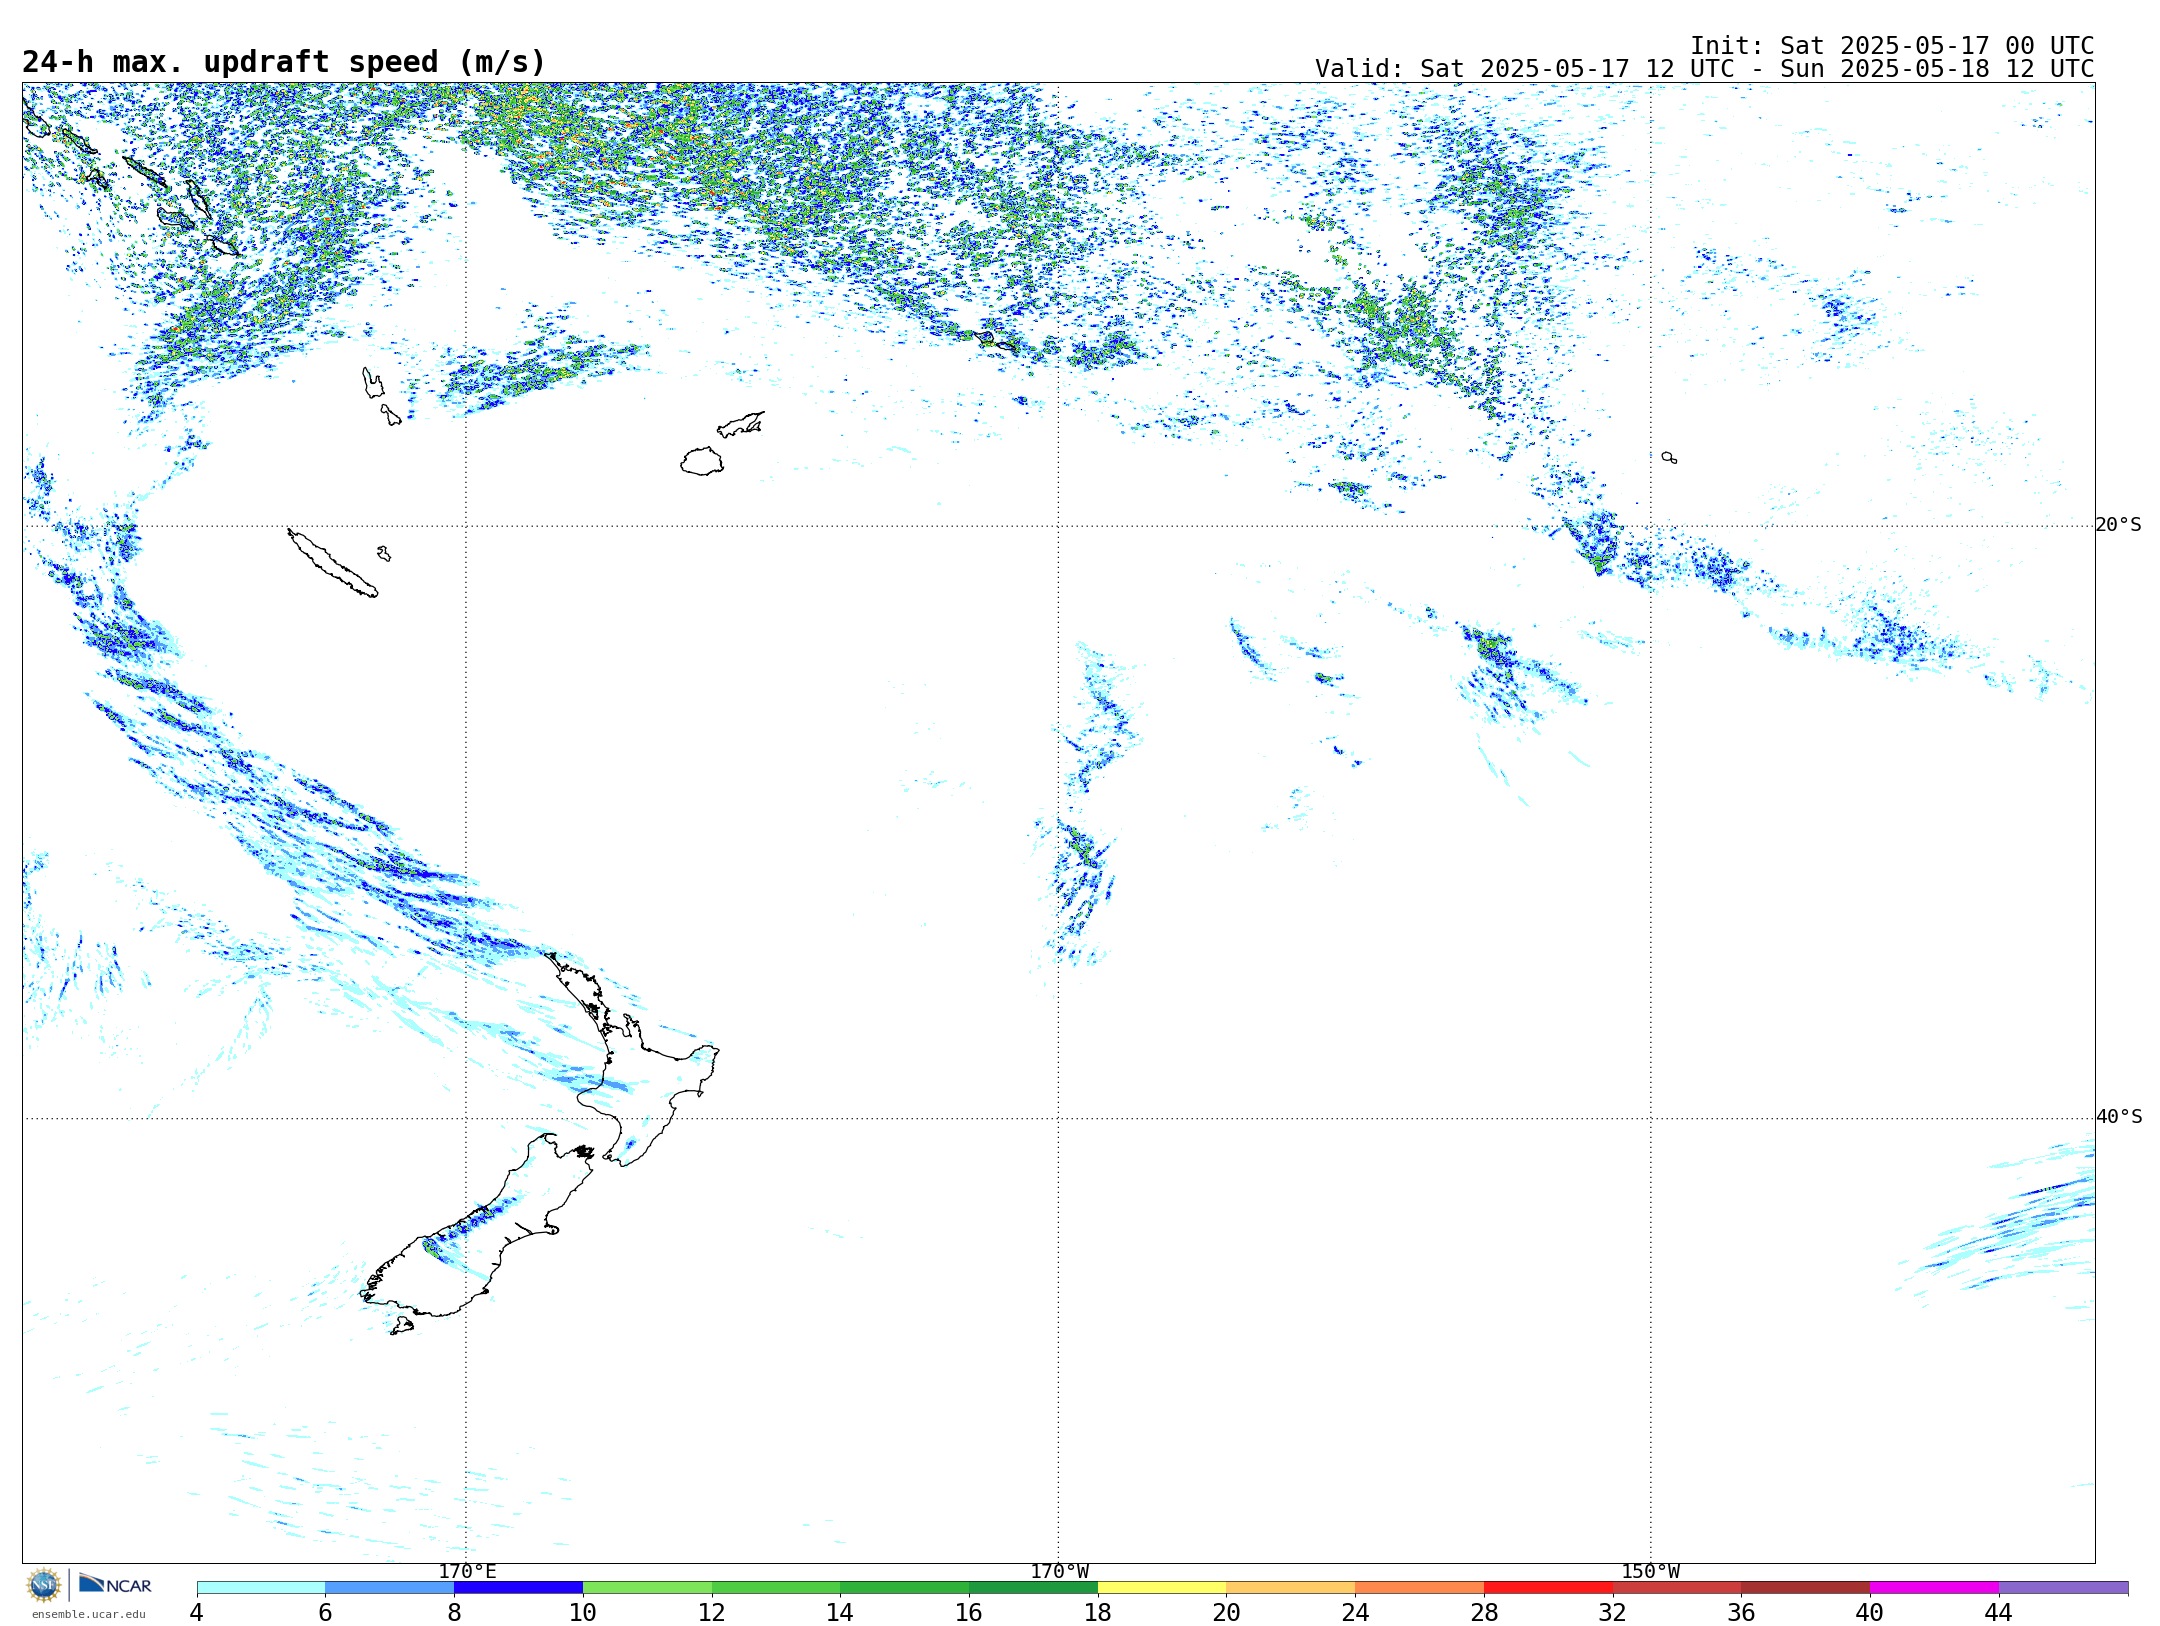Click colorbar tick label 20
The image size is (2160, 1626).
(x=1227, y=1612)
